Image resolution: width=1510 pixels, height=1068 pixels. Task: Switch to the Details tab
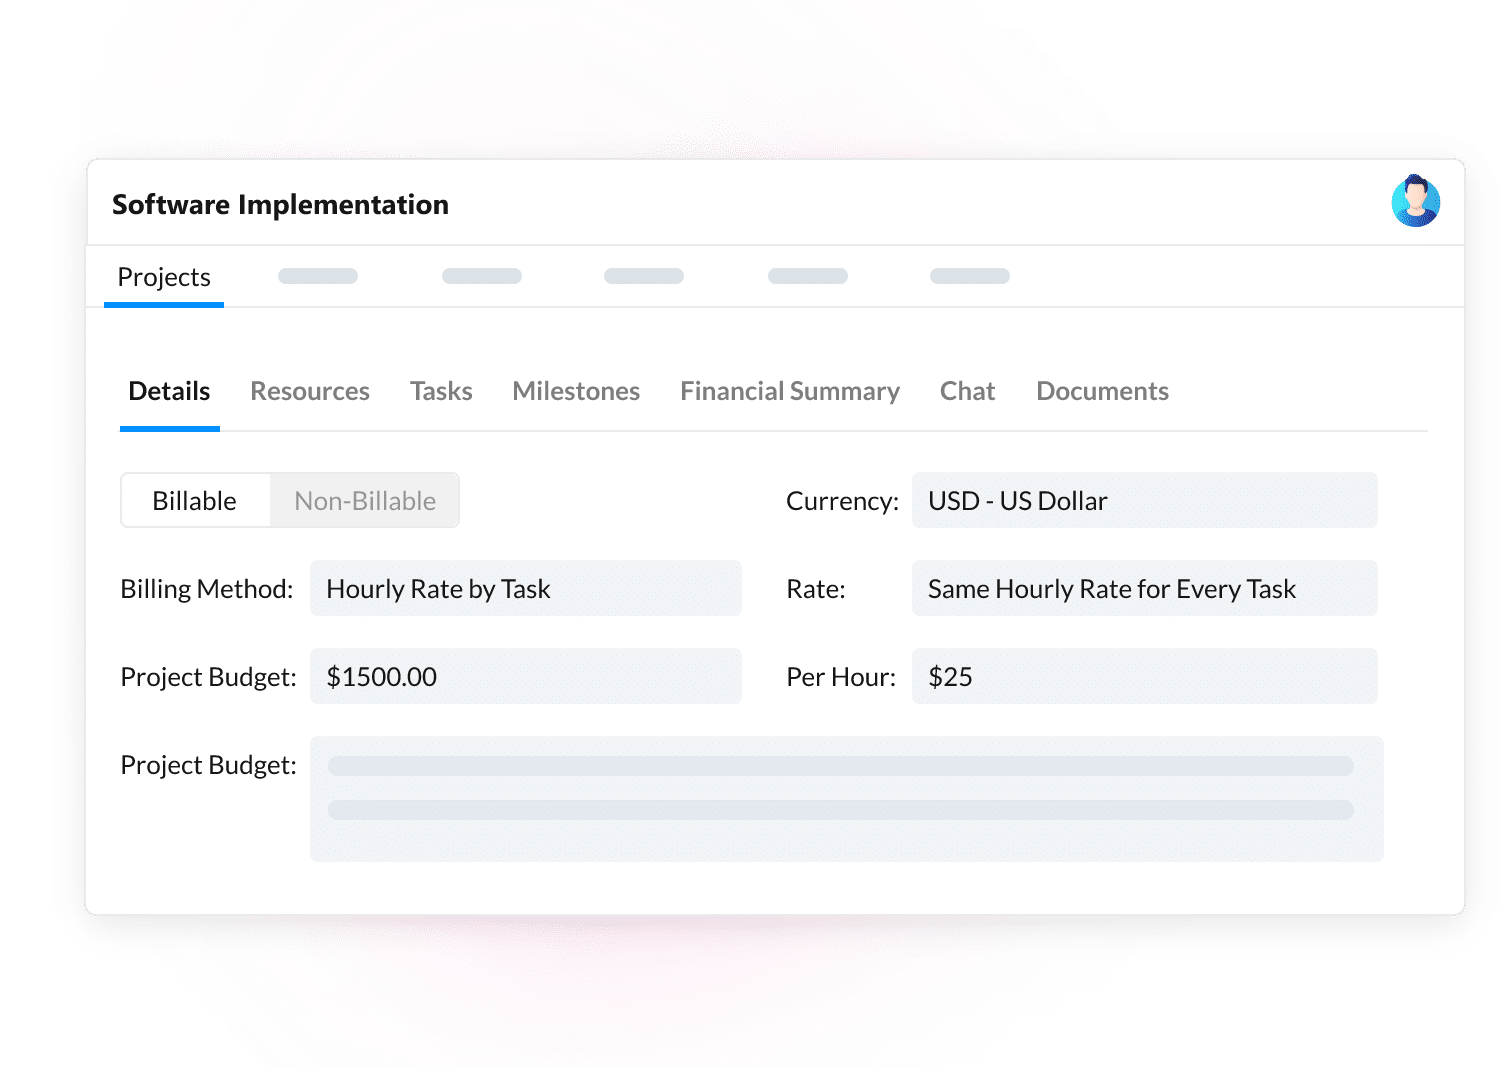169,391
